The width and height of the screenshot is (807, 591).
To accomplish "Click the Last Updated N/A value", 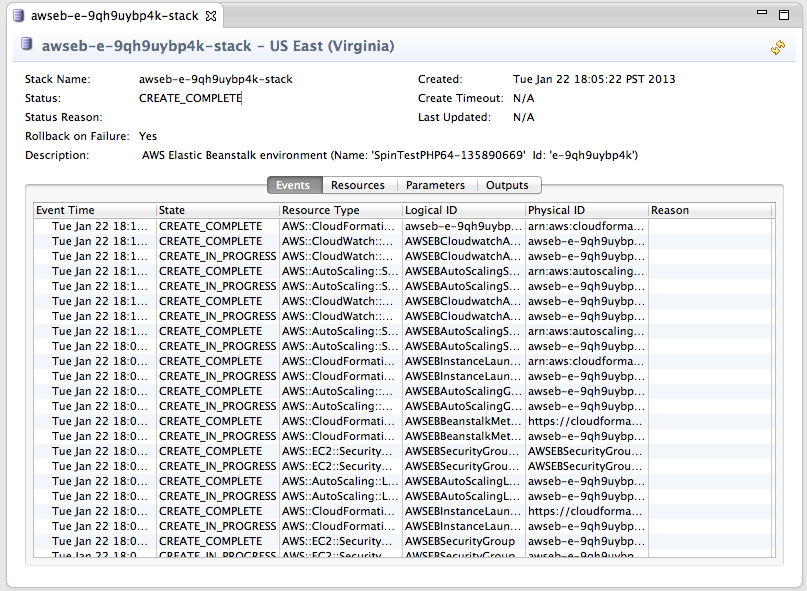I will click(523, 117).
